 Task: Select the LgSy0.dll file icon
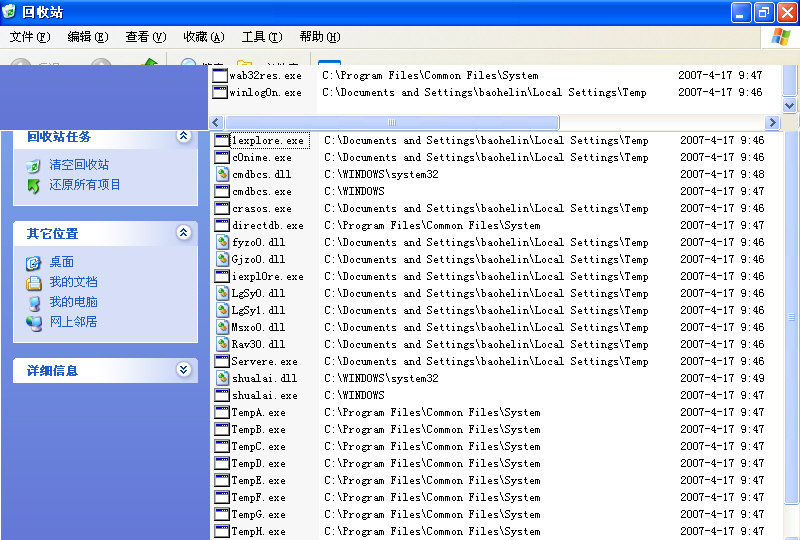tap(222, 293)
